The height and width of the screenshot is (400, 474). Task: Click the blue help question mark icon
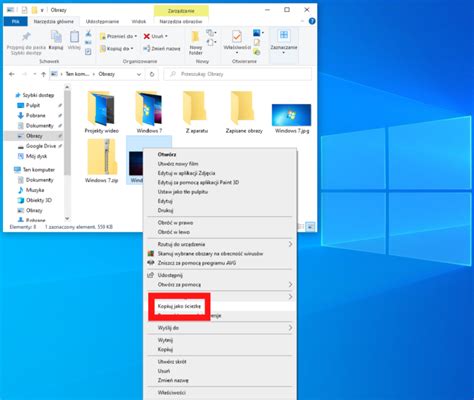point(312,21)
